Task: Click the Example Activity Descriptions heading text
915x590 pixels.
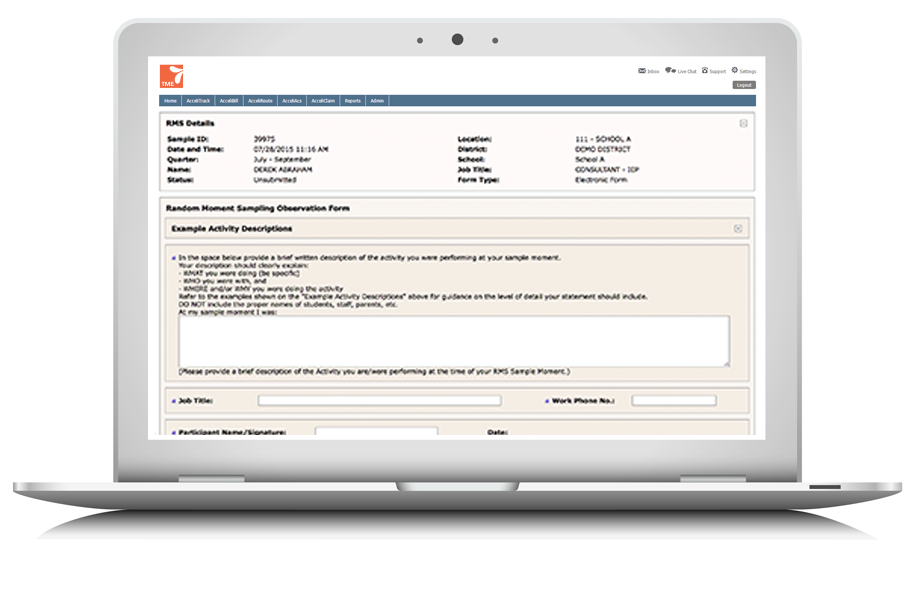Action: pos(232,229)
